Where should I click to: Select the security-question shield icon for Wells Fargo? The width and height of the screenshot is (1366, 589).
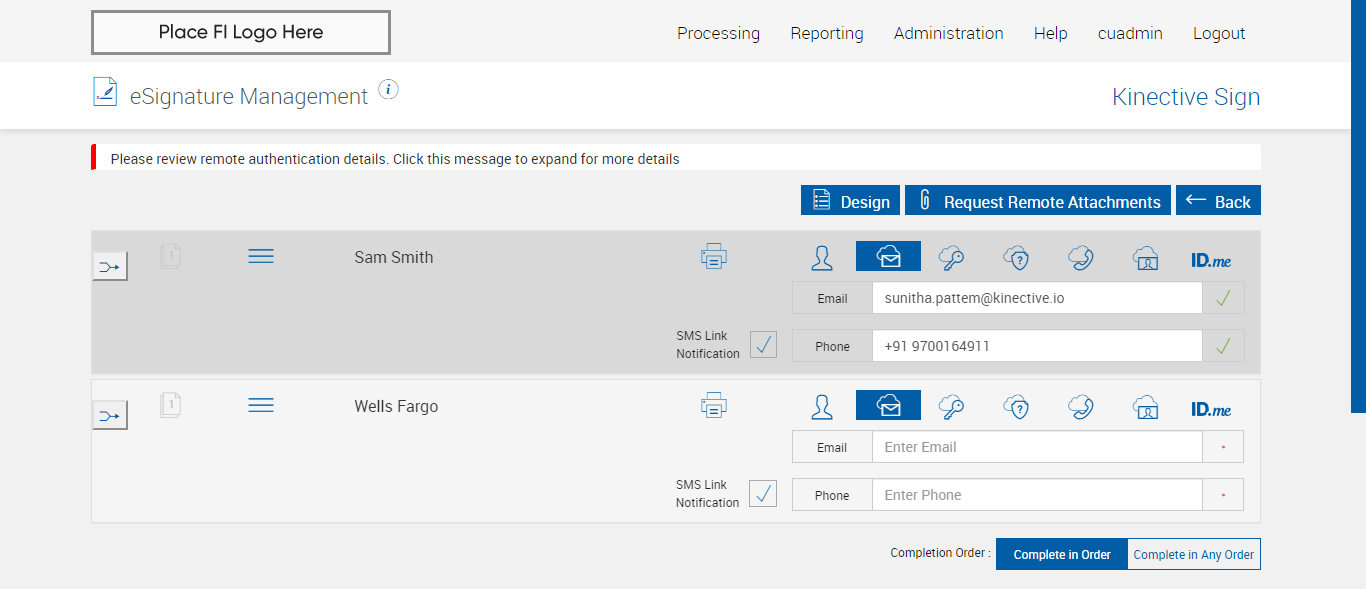(1016, 407)
